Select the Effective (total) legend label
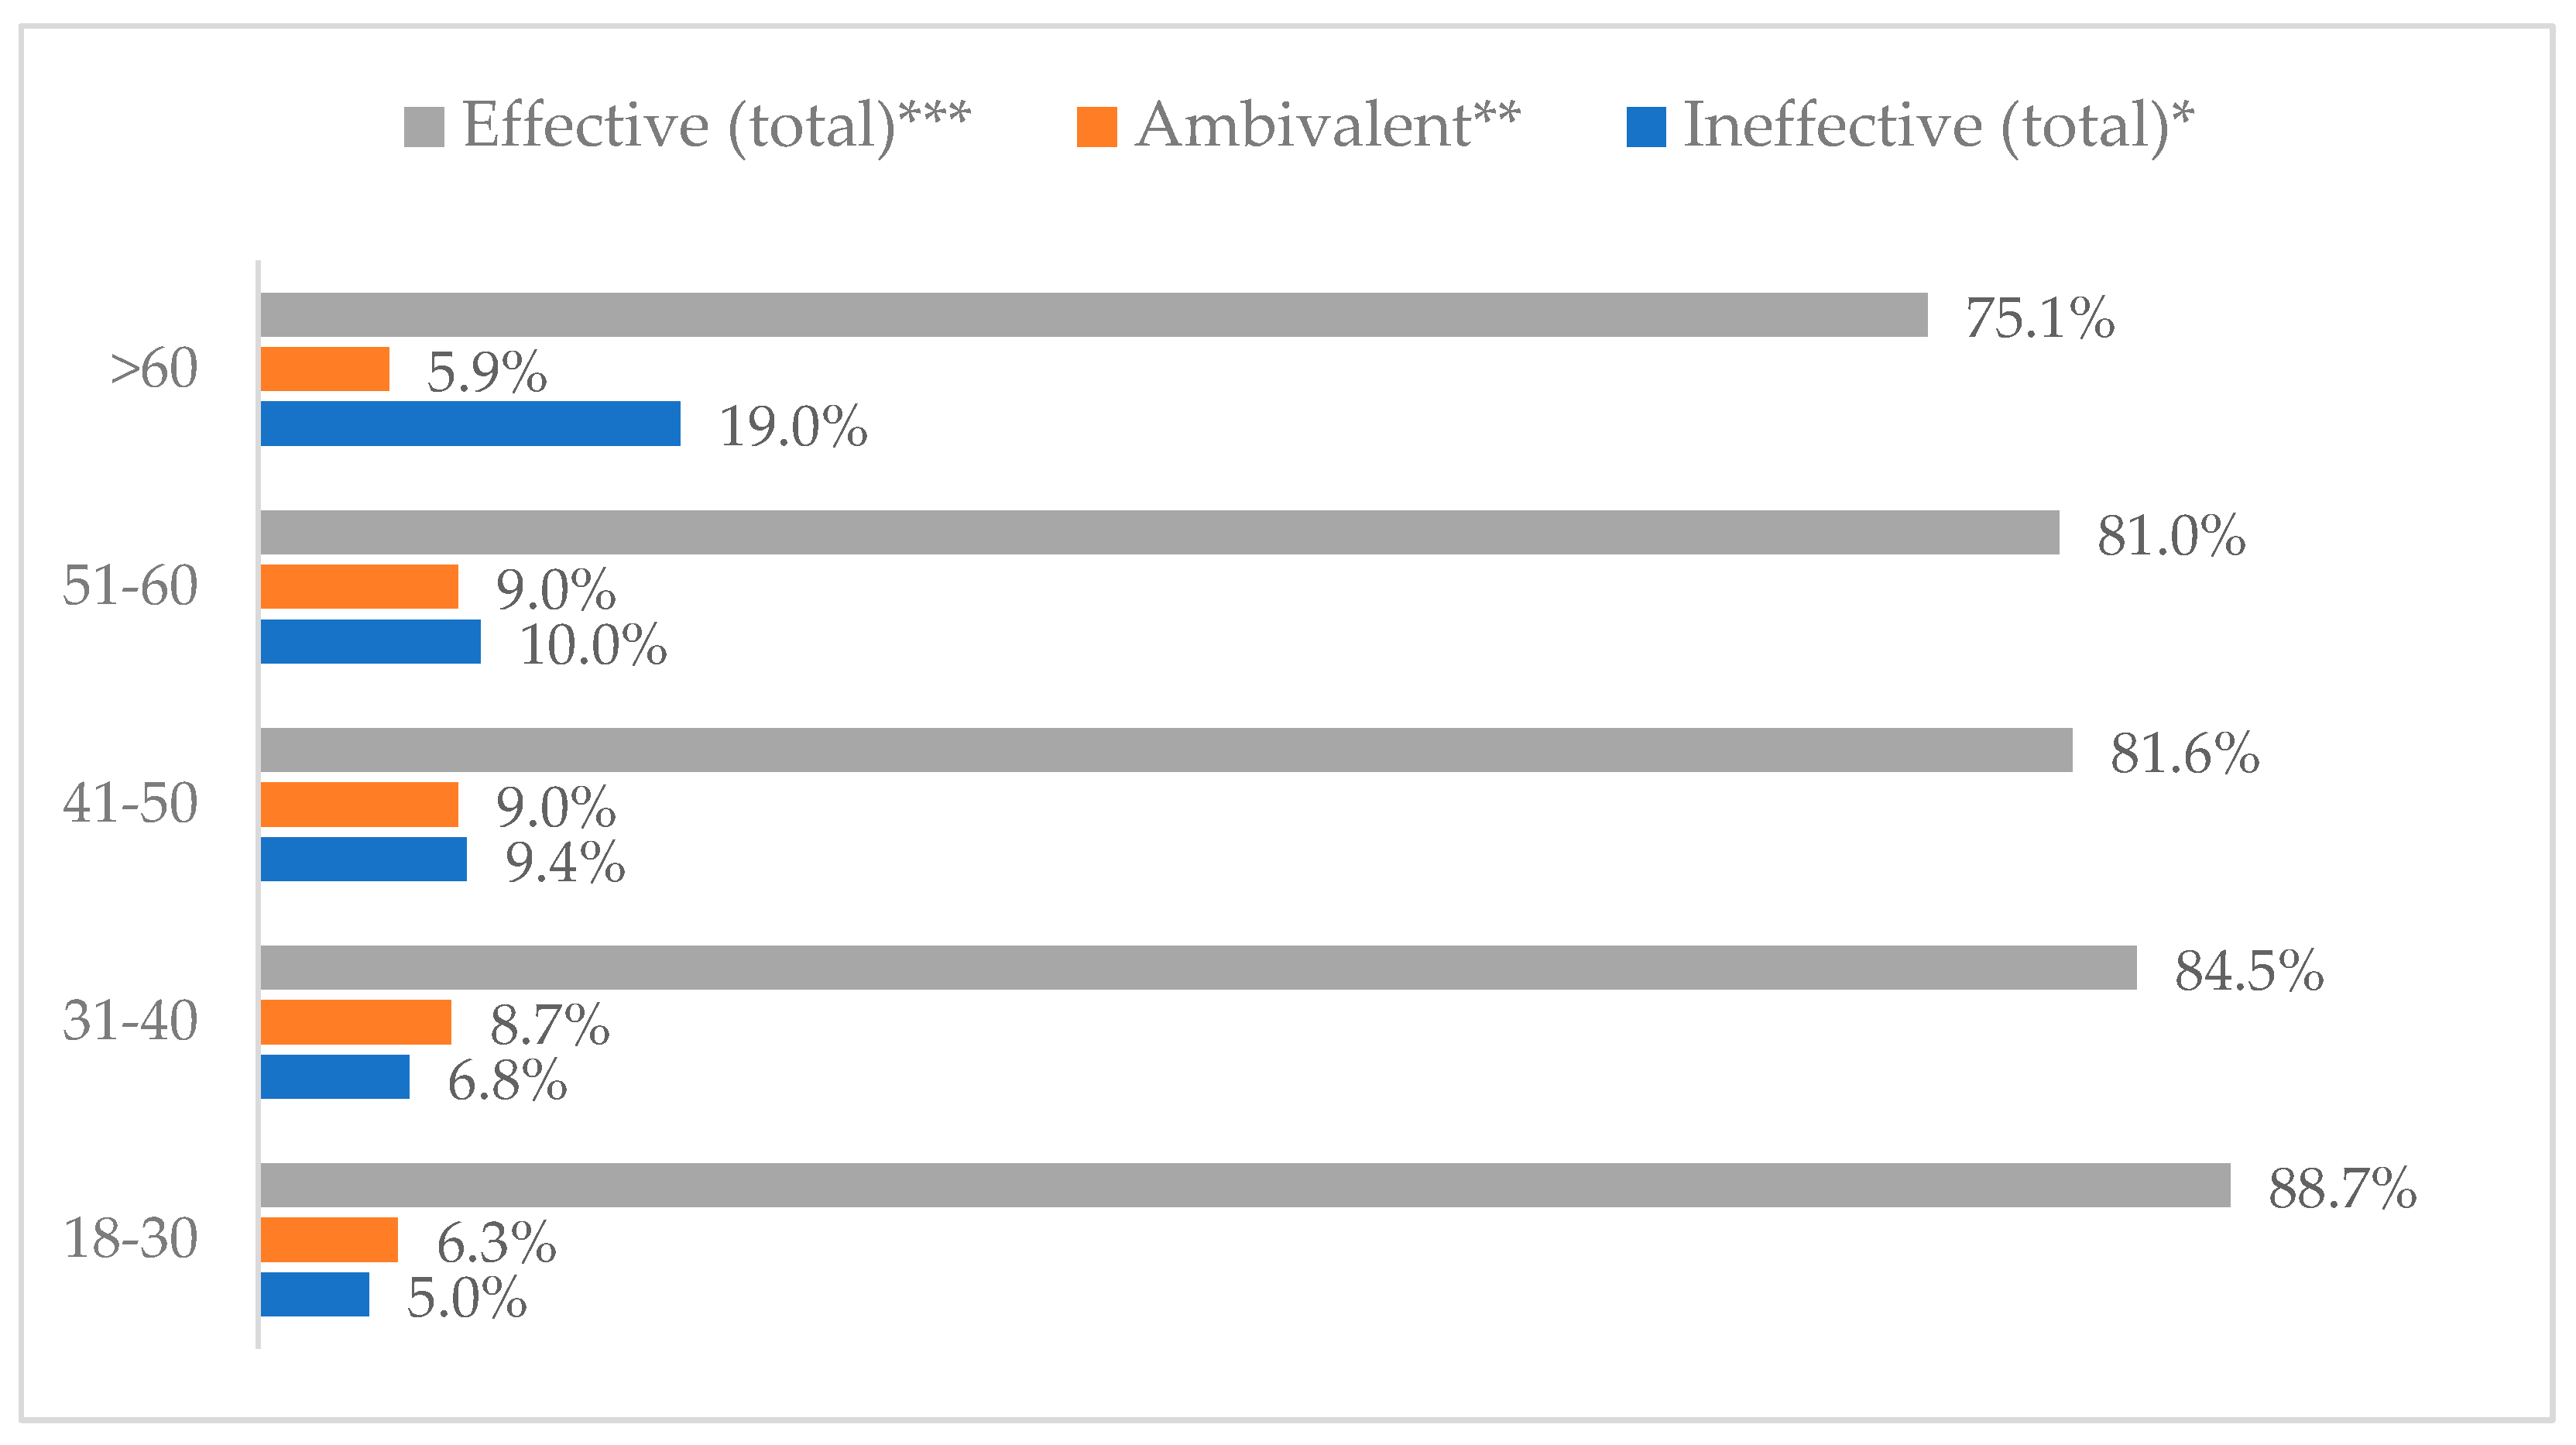 716,126
